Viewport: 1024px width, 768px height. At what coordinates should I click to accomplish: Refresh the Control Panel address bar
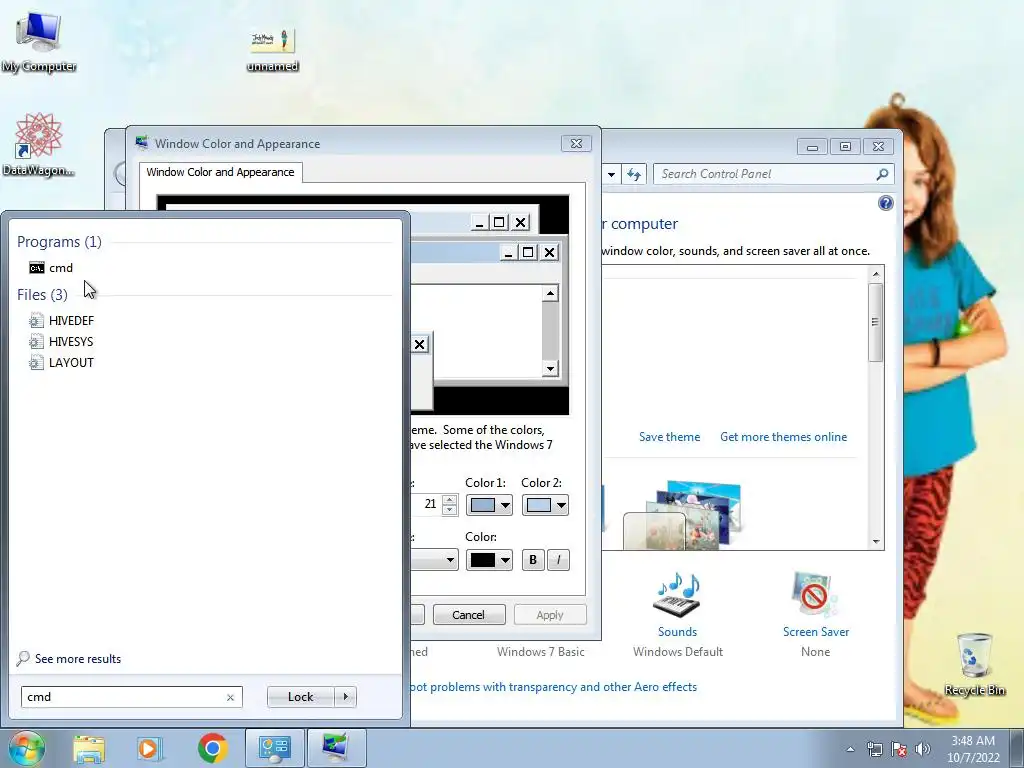tap(633, 174)
